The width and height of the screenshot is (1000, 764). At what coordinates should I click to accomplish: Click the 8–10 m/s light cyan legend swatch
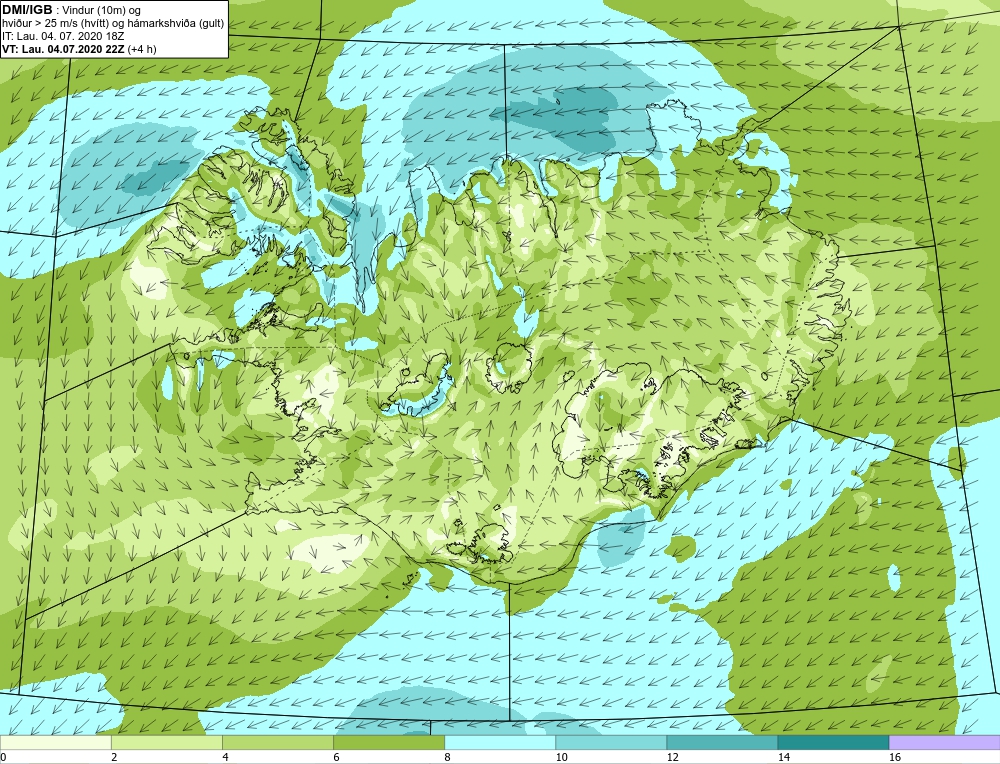(x=499, y=742)
